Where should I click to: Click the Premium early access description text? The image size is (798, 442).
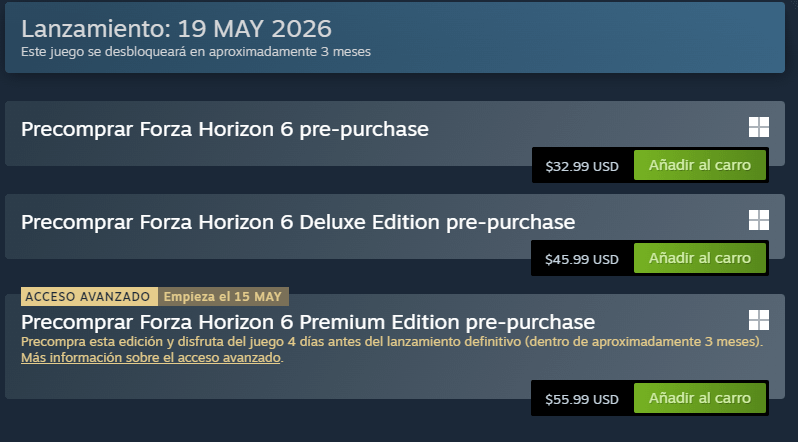[x=390, y=342]
